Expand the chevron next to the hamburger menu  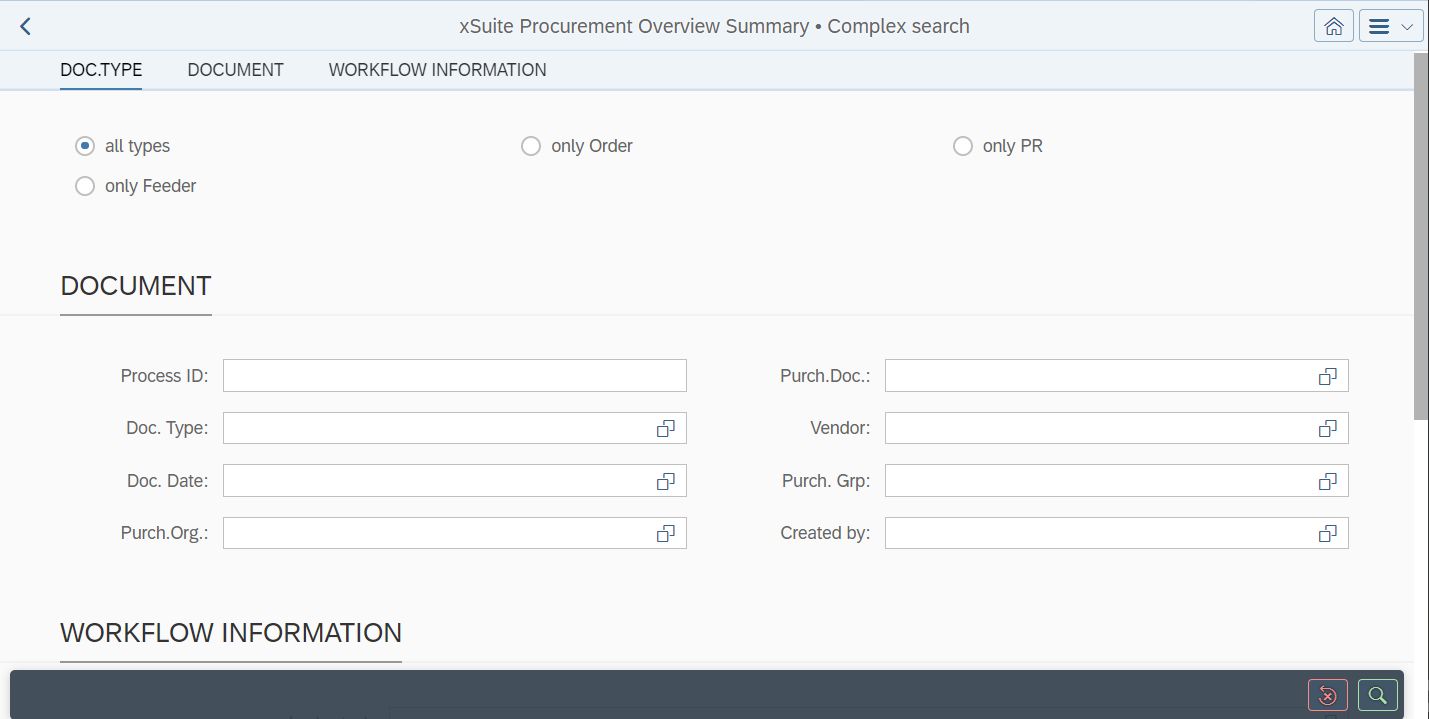tap(1408, 25)
